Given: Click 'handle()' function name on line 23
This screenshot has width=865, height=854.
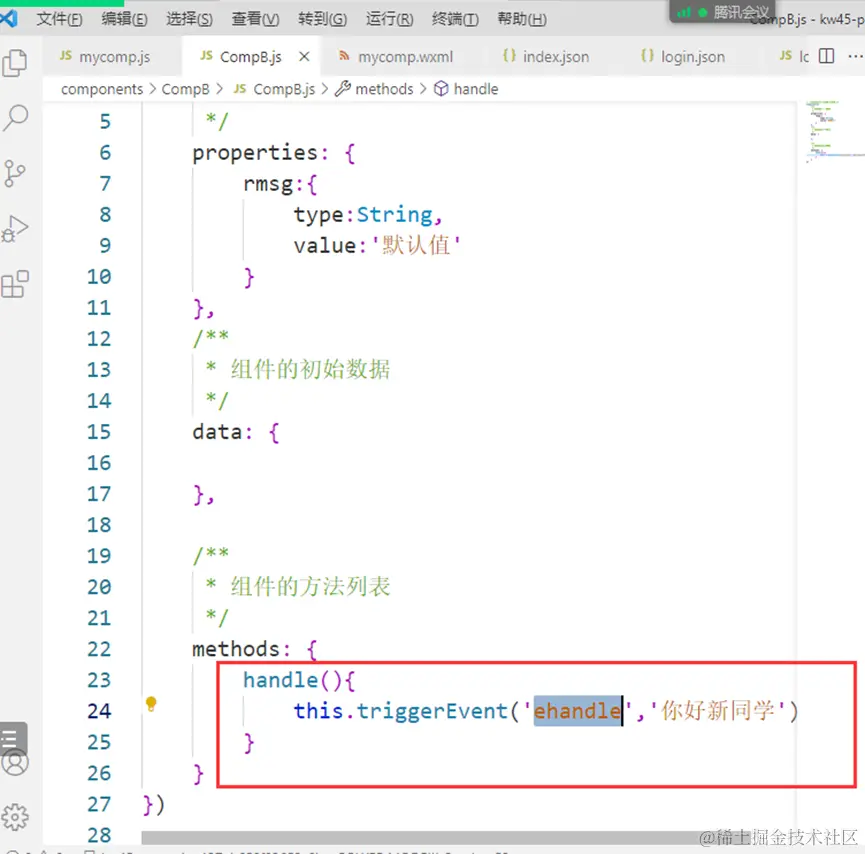Looking at the screenshot, I should pos(281,680).
